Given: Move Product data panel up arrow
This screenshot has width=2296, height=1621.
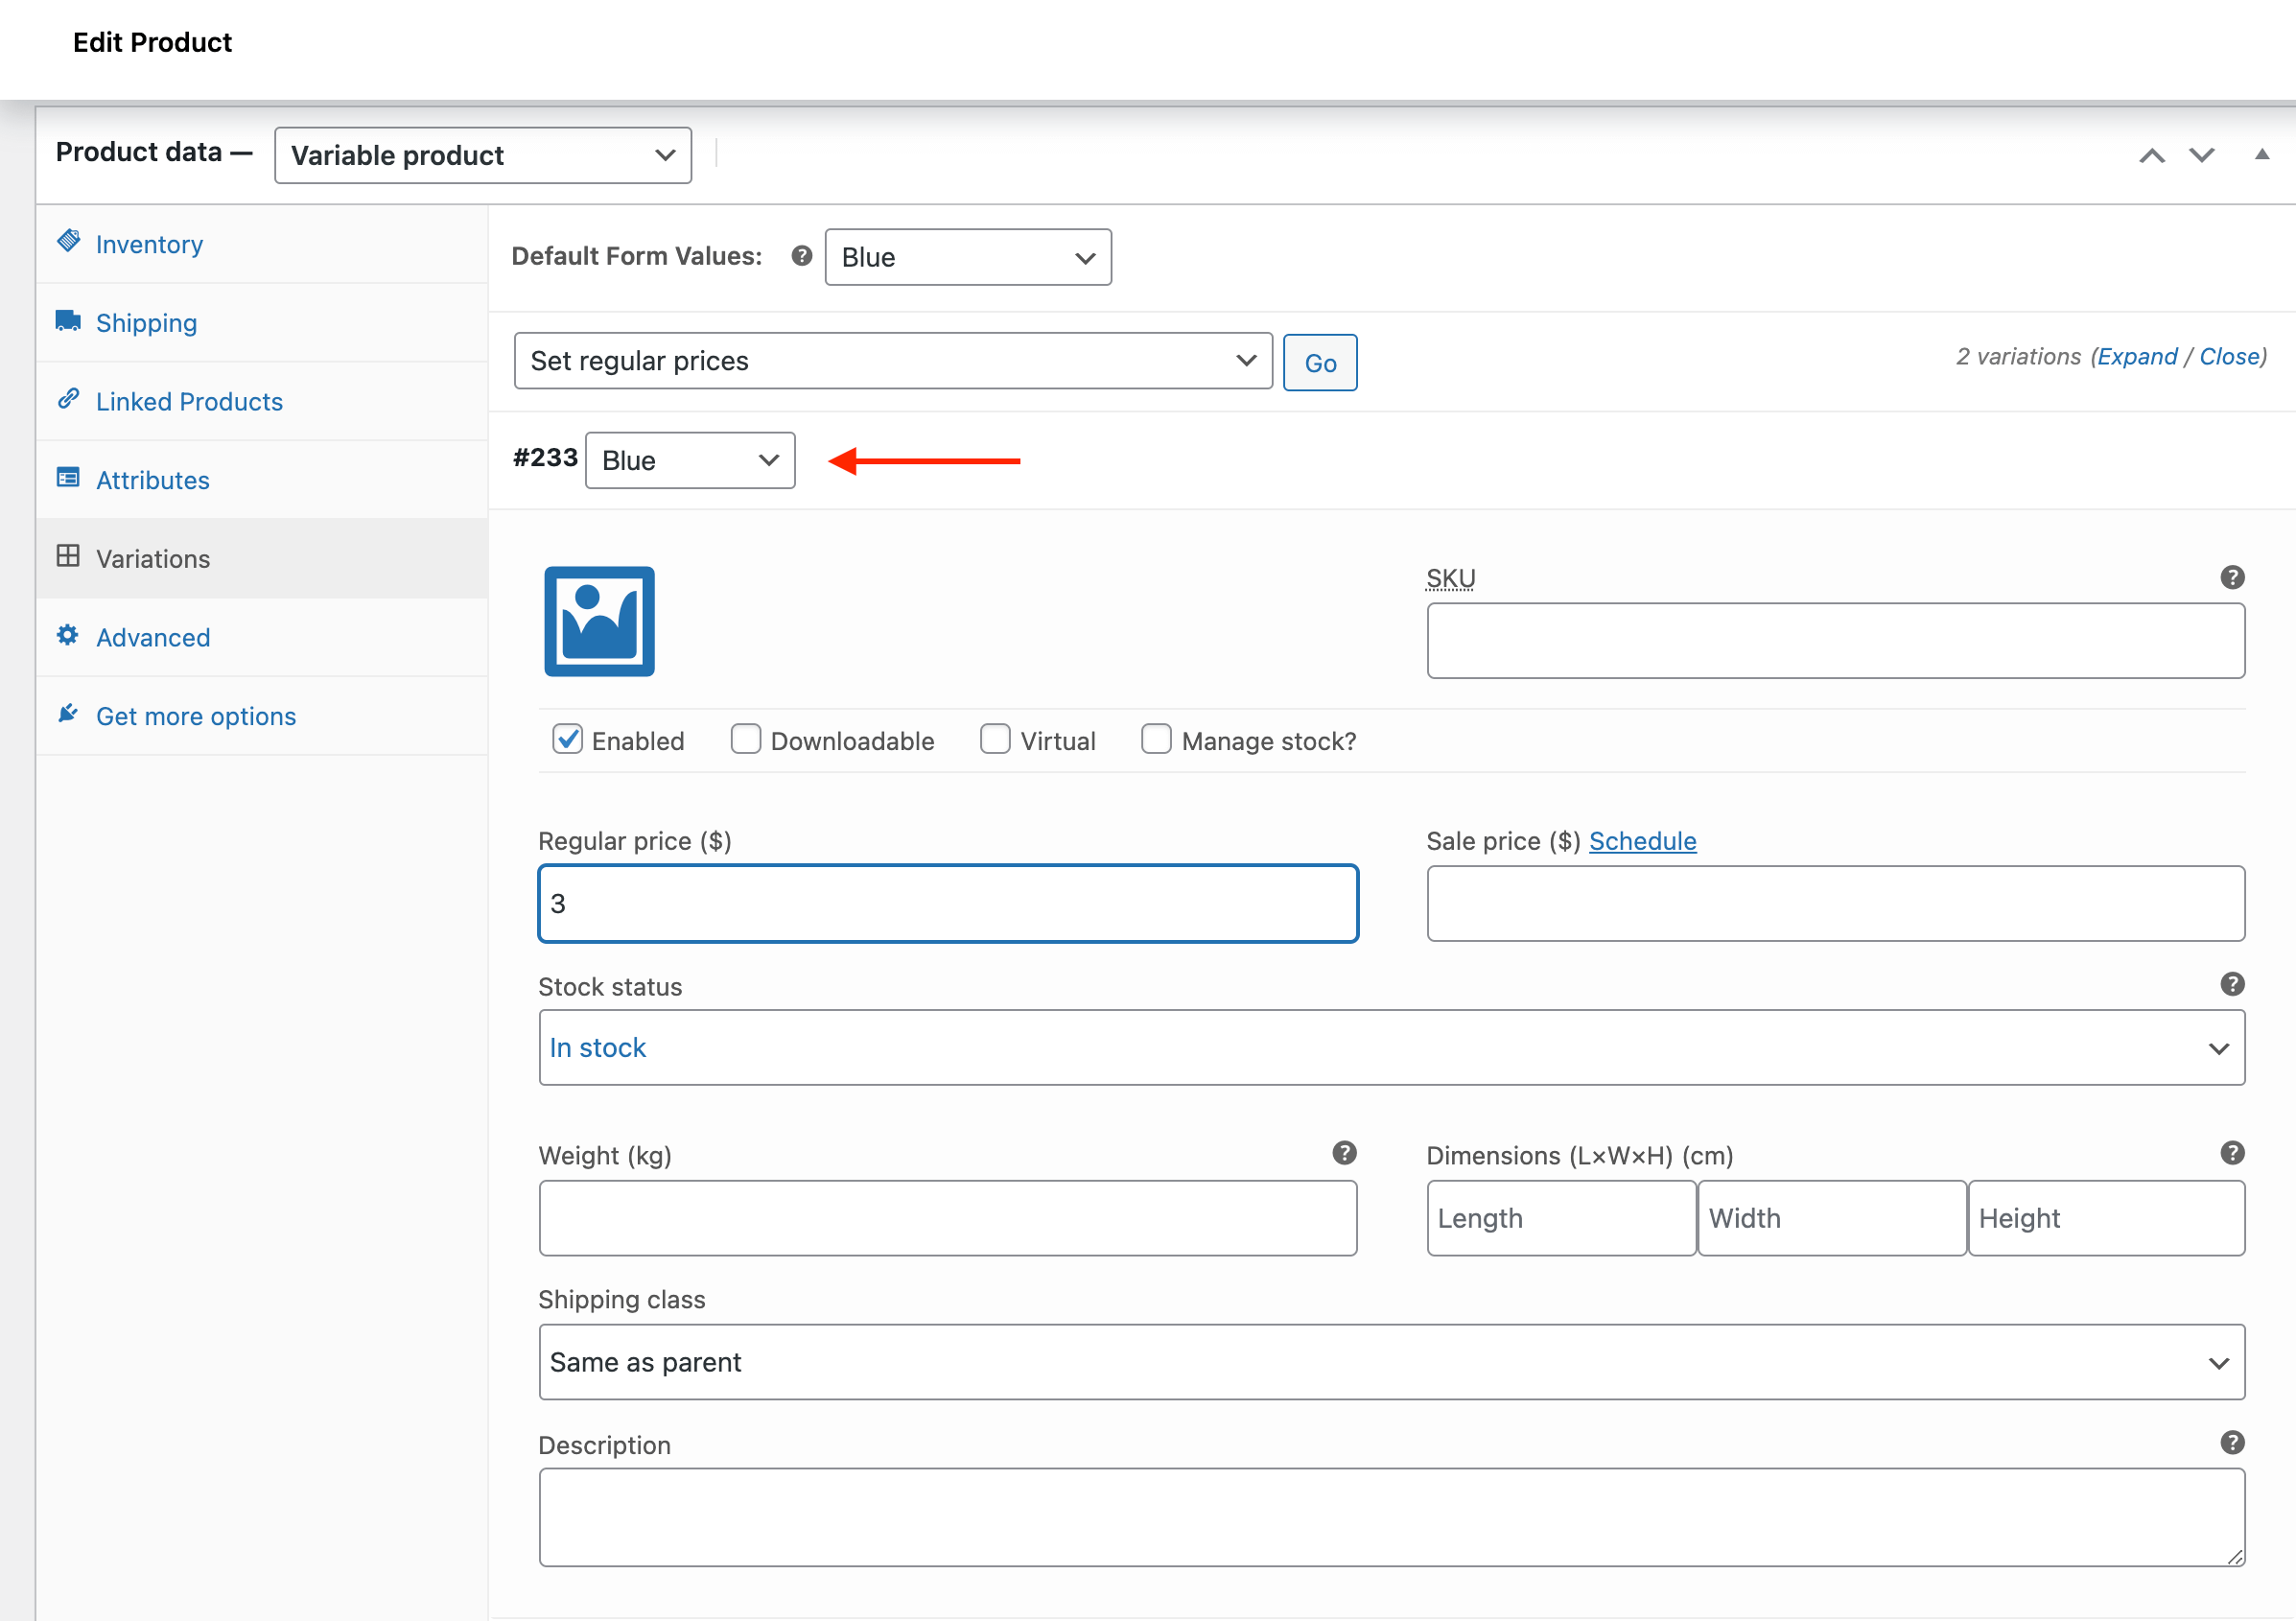Looking at the screenshot, I should 2152,155.
